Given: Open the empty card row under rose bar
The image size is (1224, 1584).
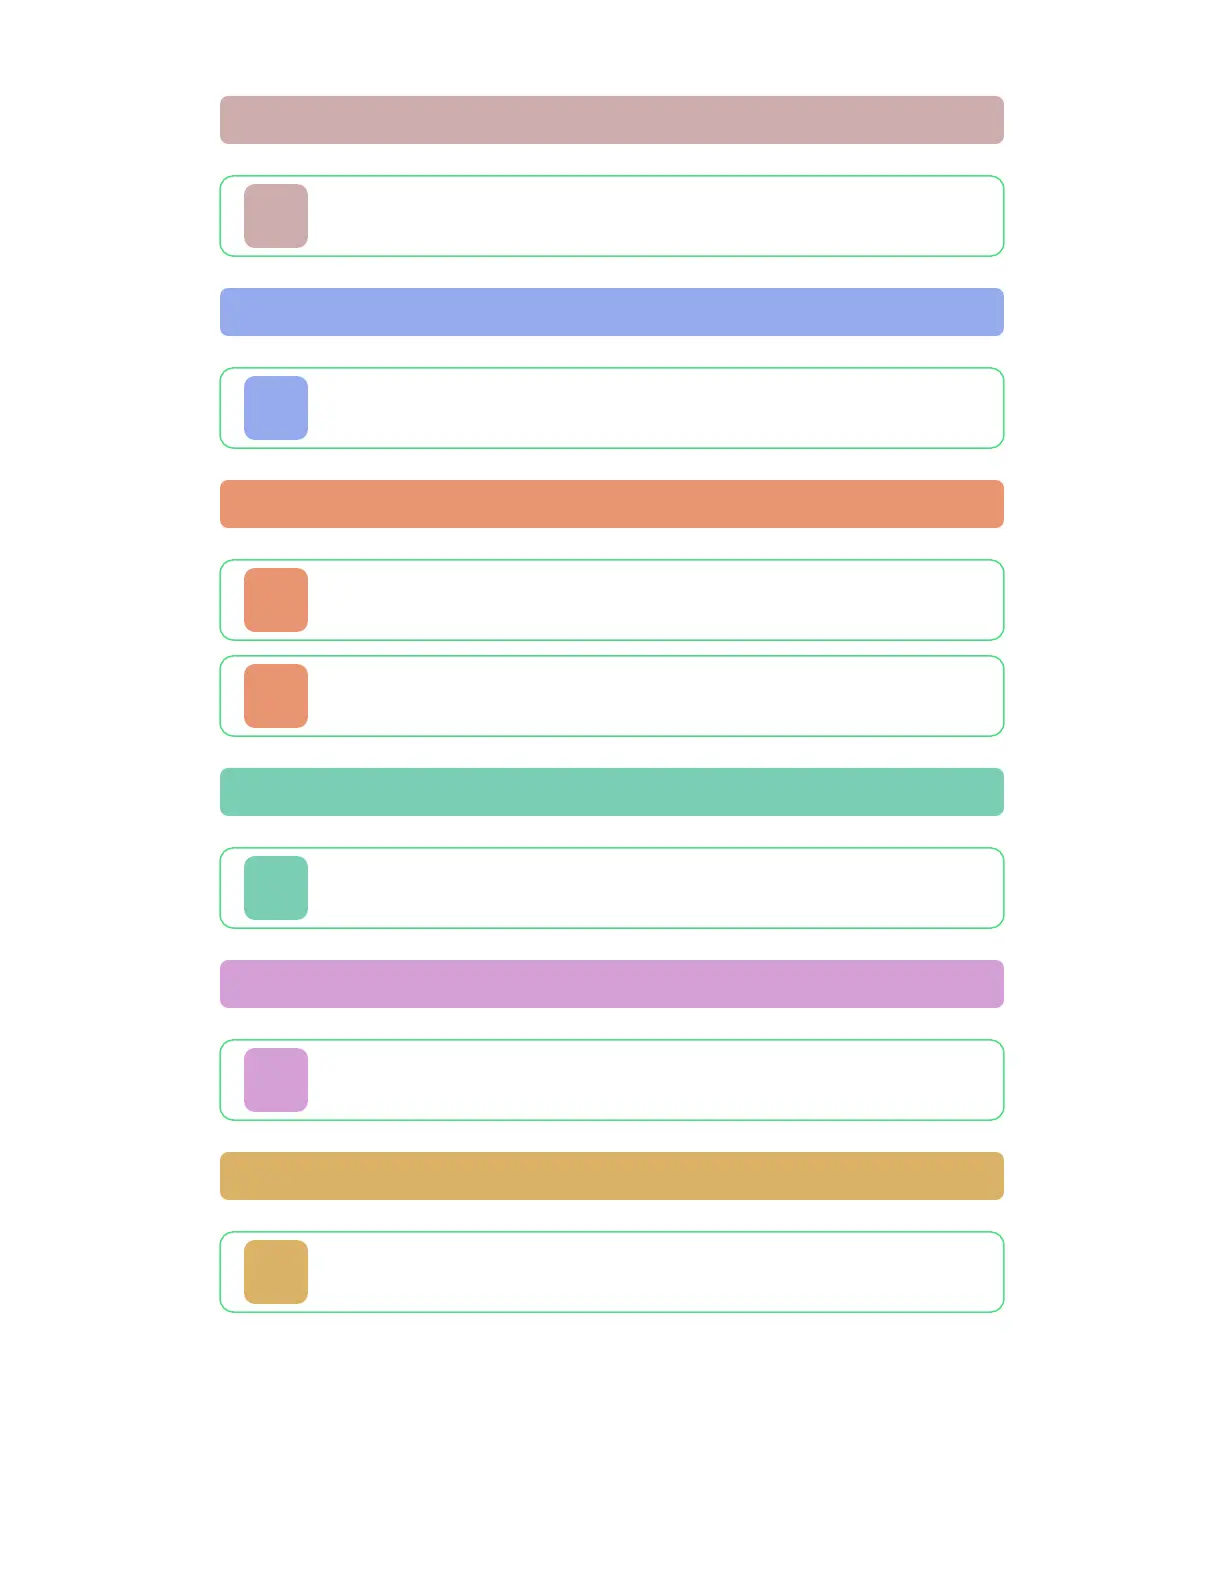Looking at the screenshot, I should (x=612, y=216).
